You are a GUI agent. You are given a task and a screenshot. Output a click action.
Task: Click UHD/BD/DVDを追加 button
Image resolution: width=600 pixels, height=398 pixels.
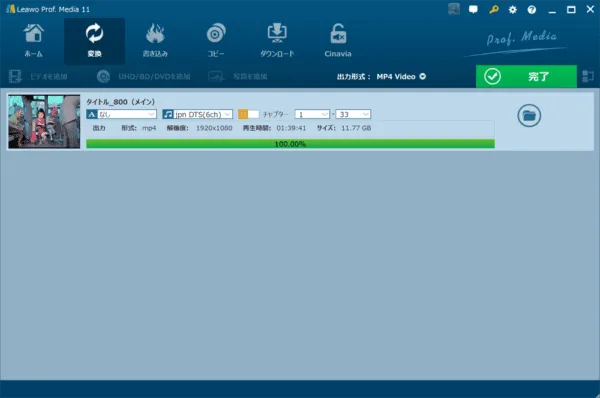pos(143,77)
